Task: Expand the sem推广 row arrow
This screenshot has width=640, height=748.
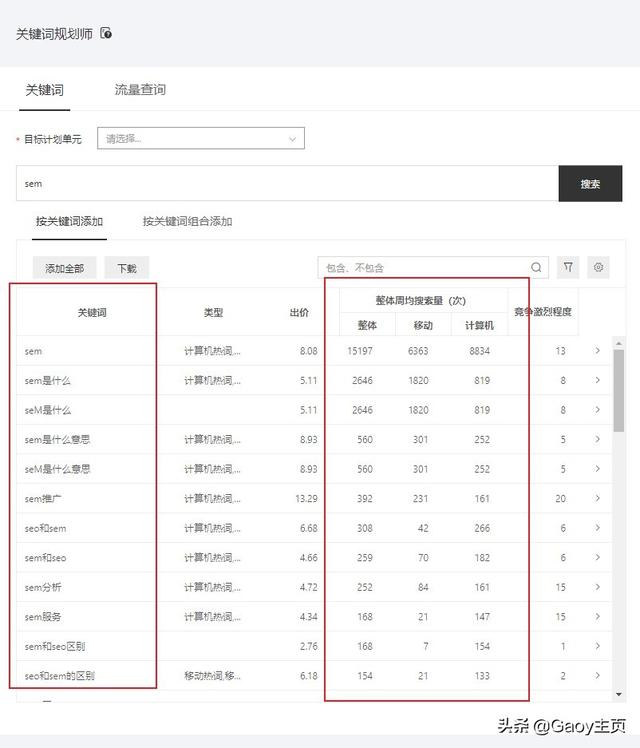Action: [598, 498]
